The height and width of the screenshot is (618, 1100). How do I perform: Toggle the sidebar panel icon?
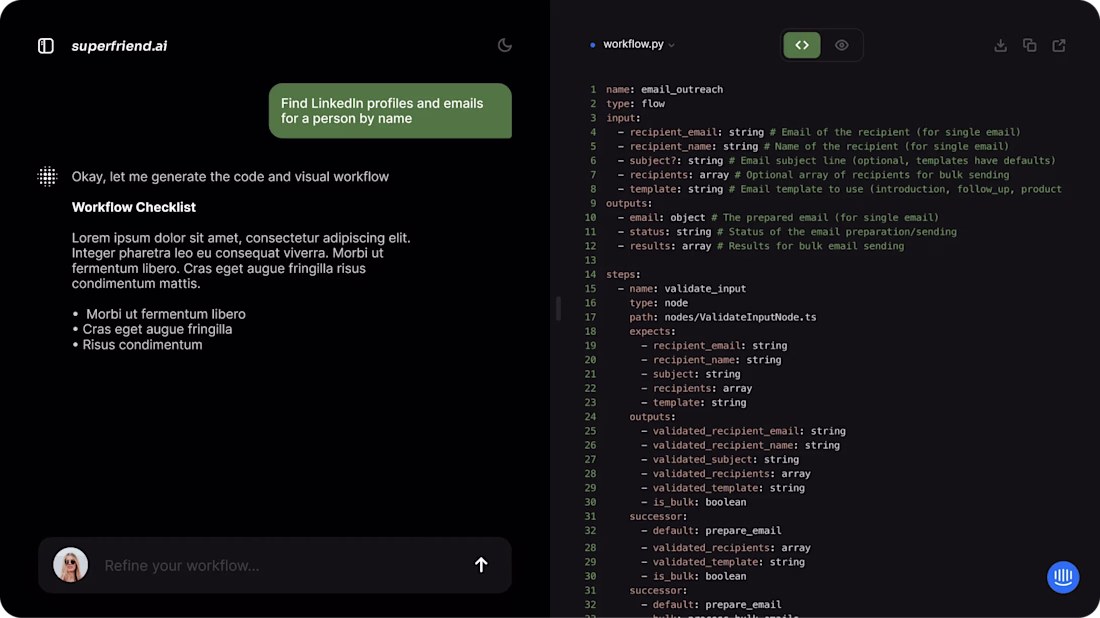click(46, 46)
